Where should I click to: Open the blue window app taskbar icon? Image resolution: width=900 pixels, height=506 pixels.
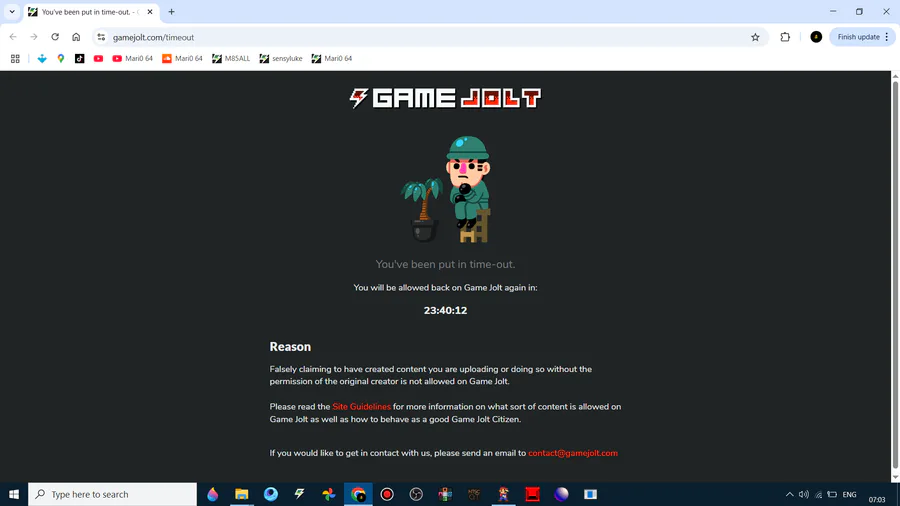point(591,494)
